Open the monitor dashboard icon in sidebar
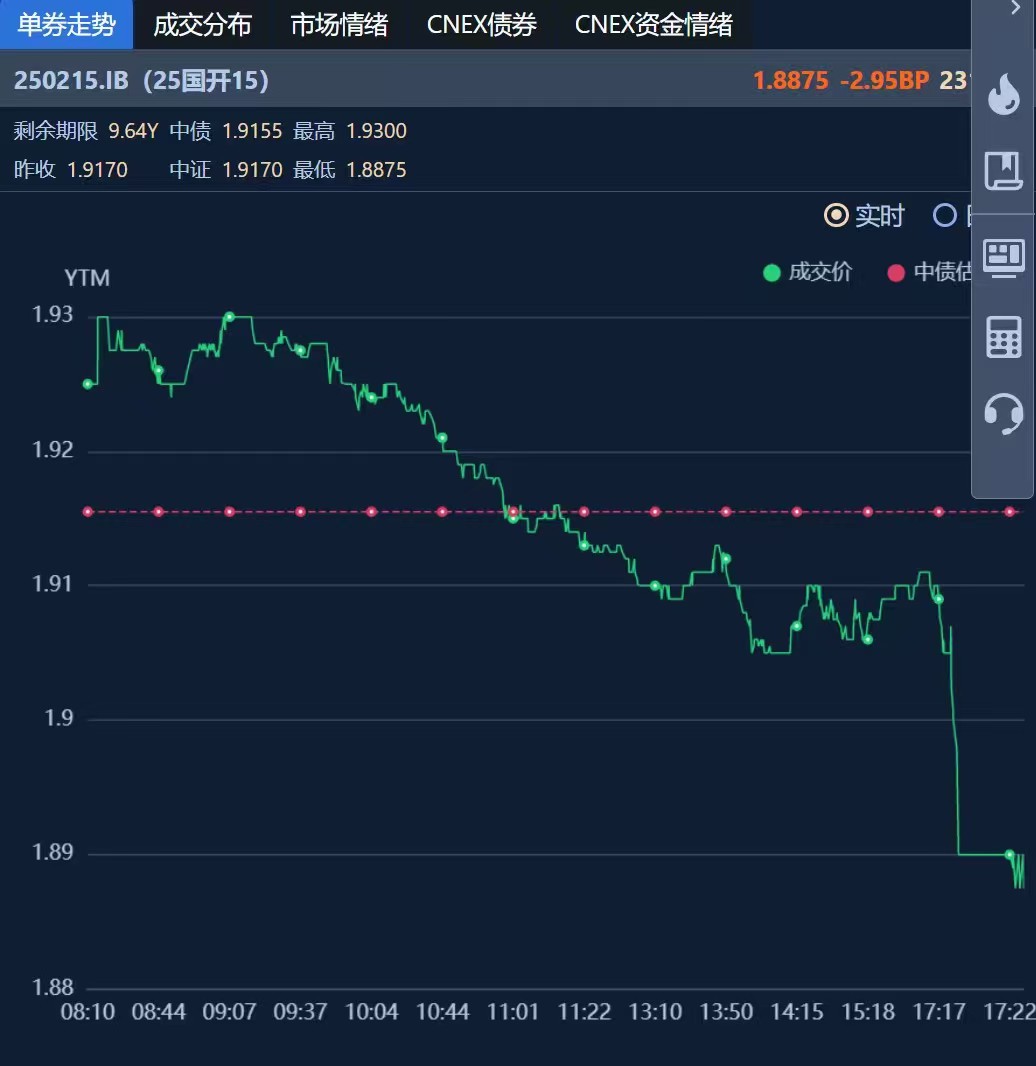1036x1066 pixels. 1003,257
